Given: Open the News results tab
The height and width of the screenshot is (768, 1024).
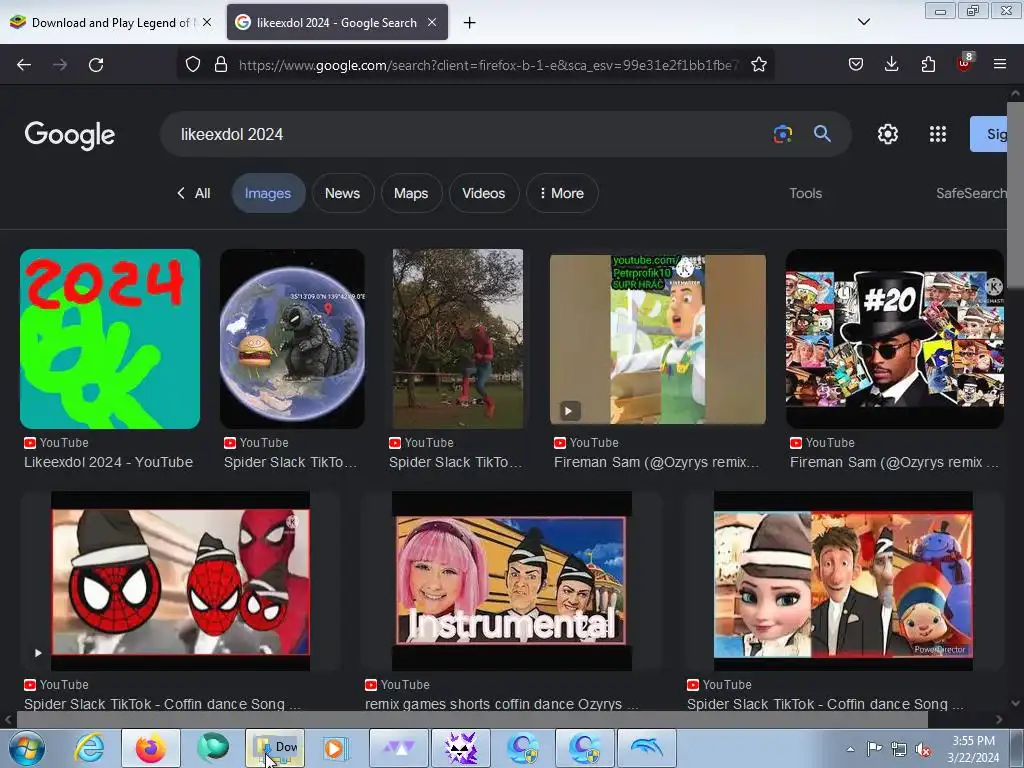Looking at the screenshot, I should tap(342, 193).
